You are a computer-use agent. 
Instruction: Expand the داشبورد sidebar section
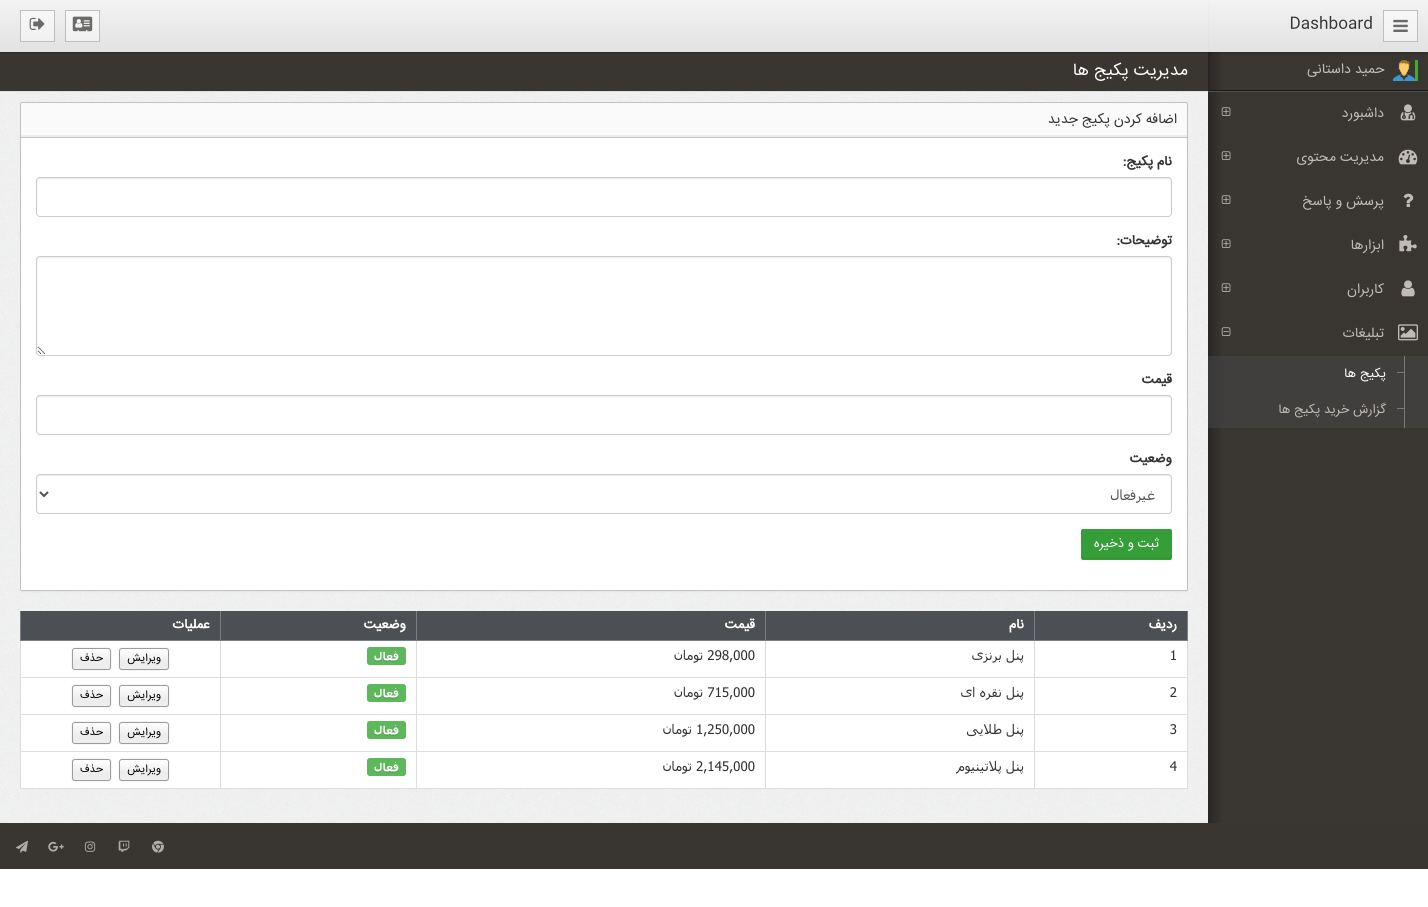1226,112
